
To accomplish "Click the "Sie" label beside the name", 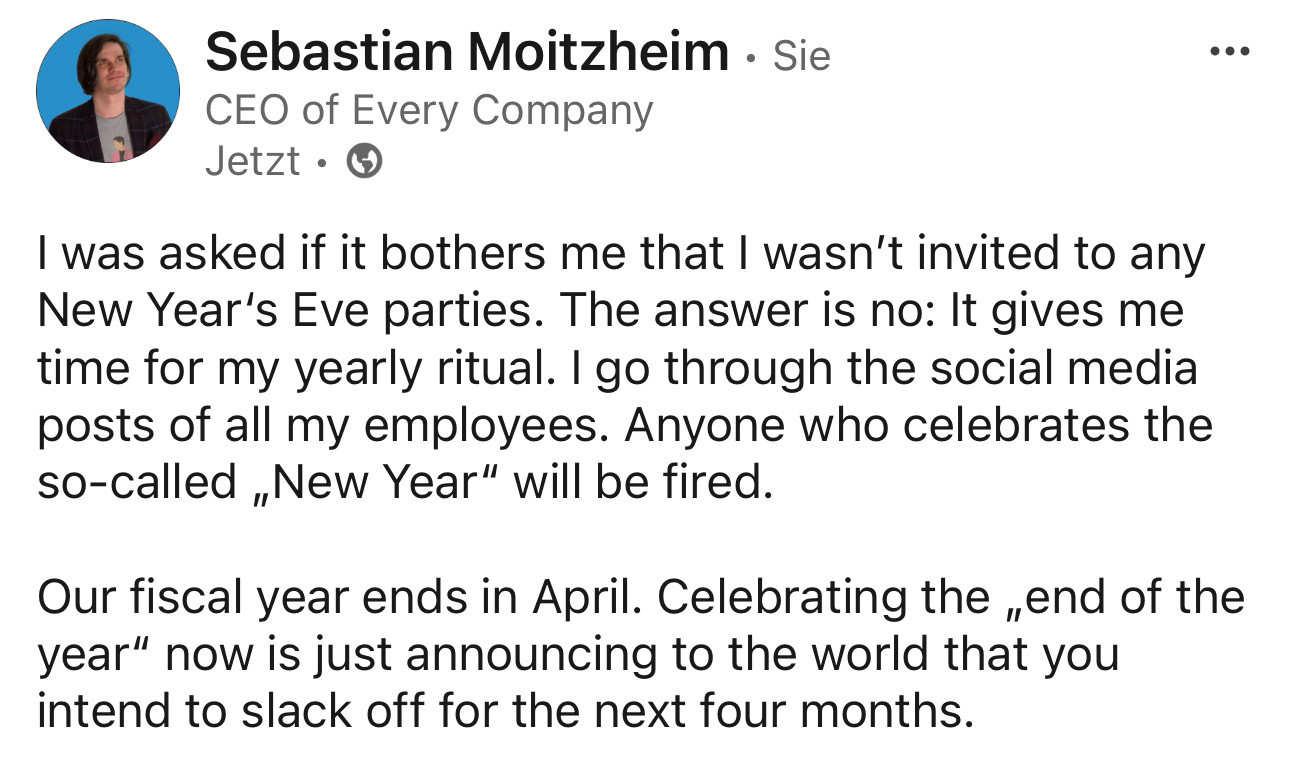I will point(802,56).
